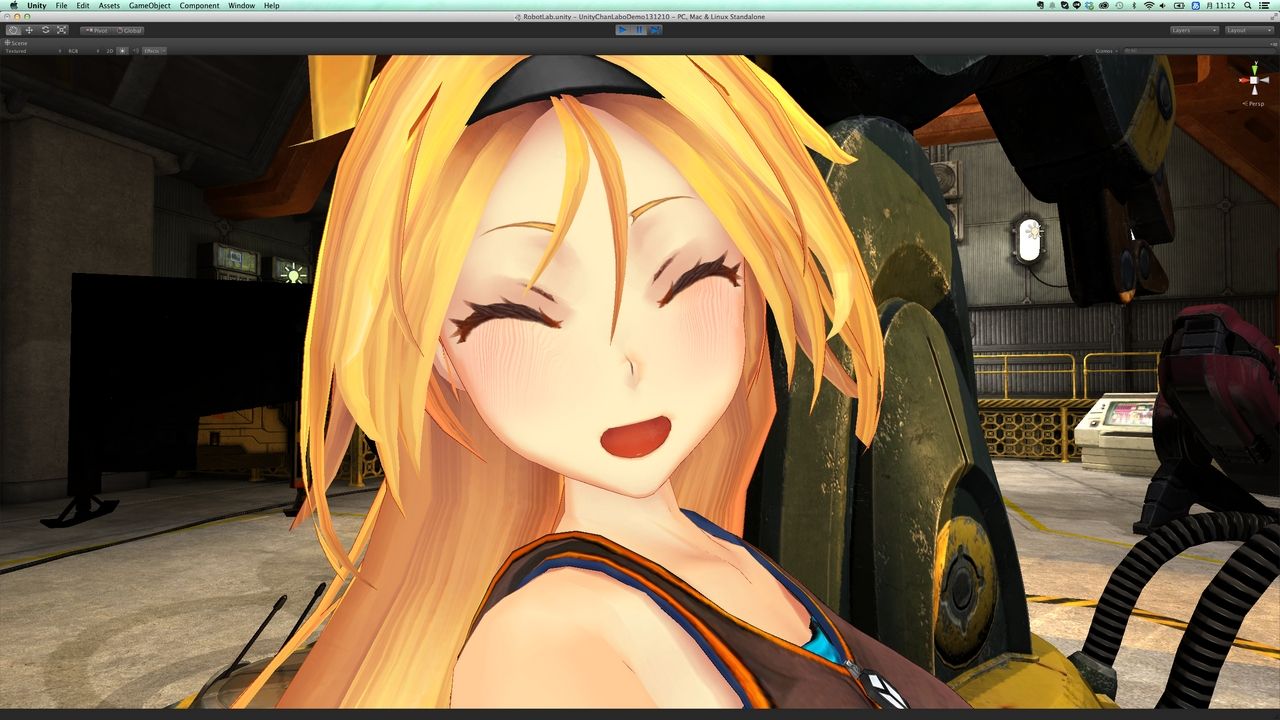Image resolution: width=1280 pixels, height=720 pixels.
Task: Open the Help menu
Action: tap(272, 6)
